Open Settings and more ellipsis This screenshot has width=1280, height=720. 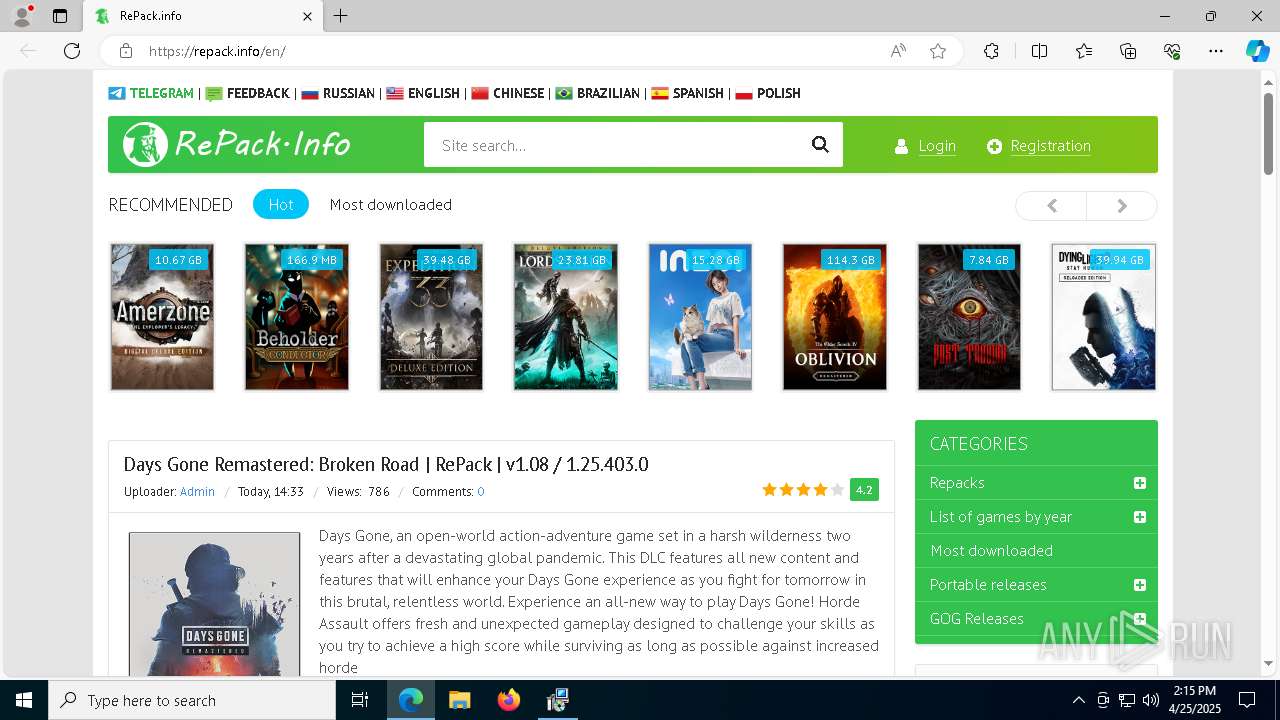pos(1216,51)
